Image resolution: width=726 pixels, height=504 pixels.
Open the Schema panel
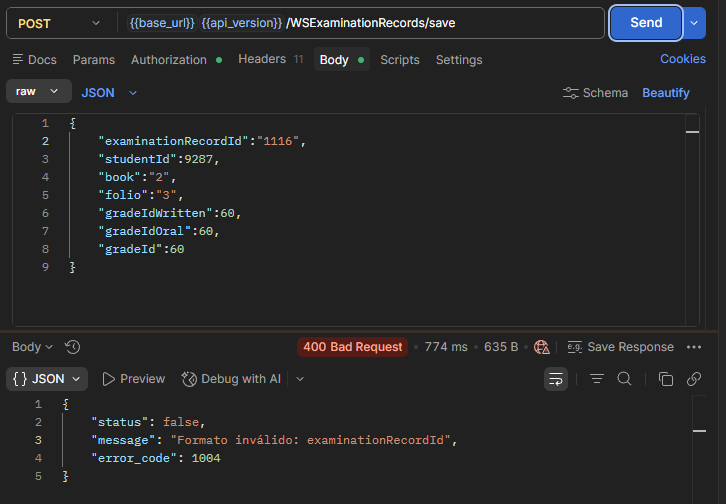595,93
